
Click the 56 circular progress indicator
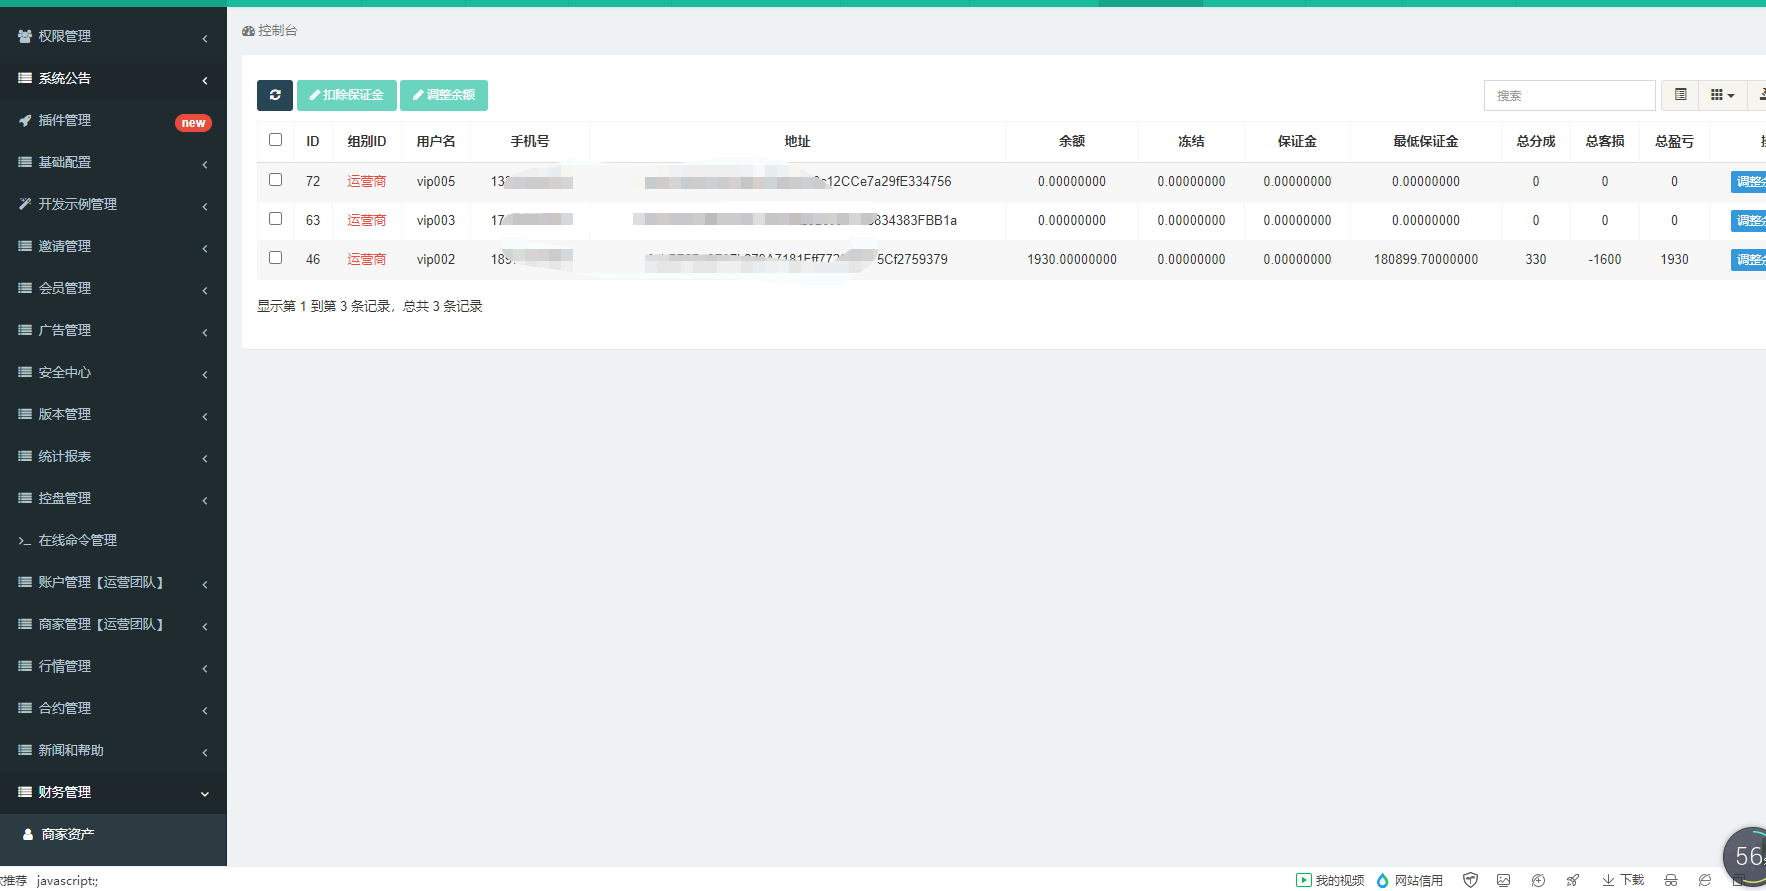[1747, 856]
